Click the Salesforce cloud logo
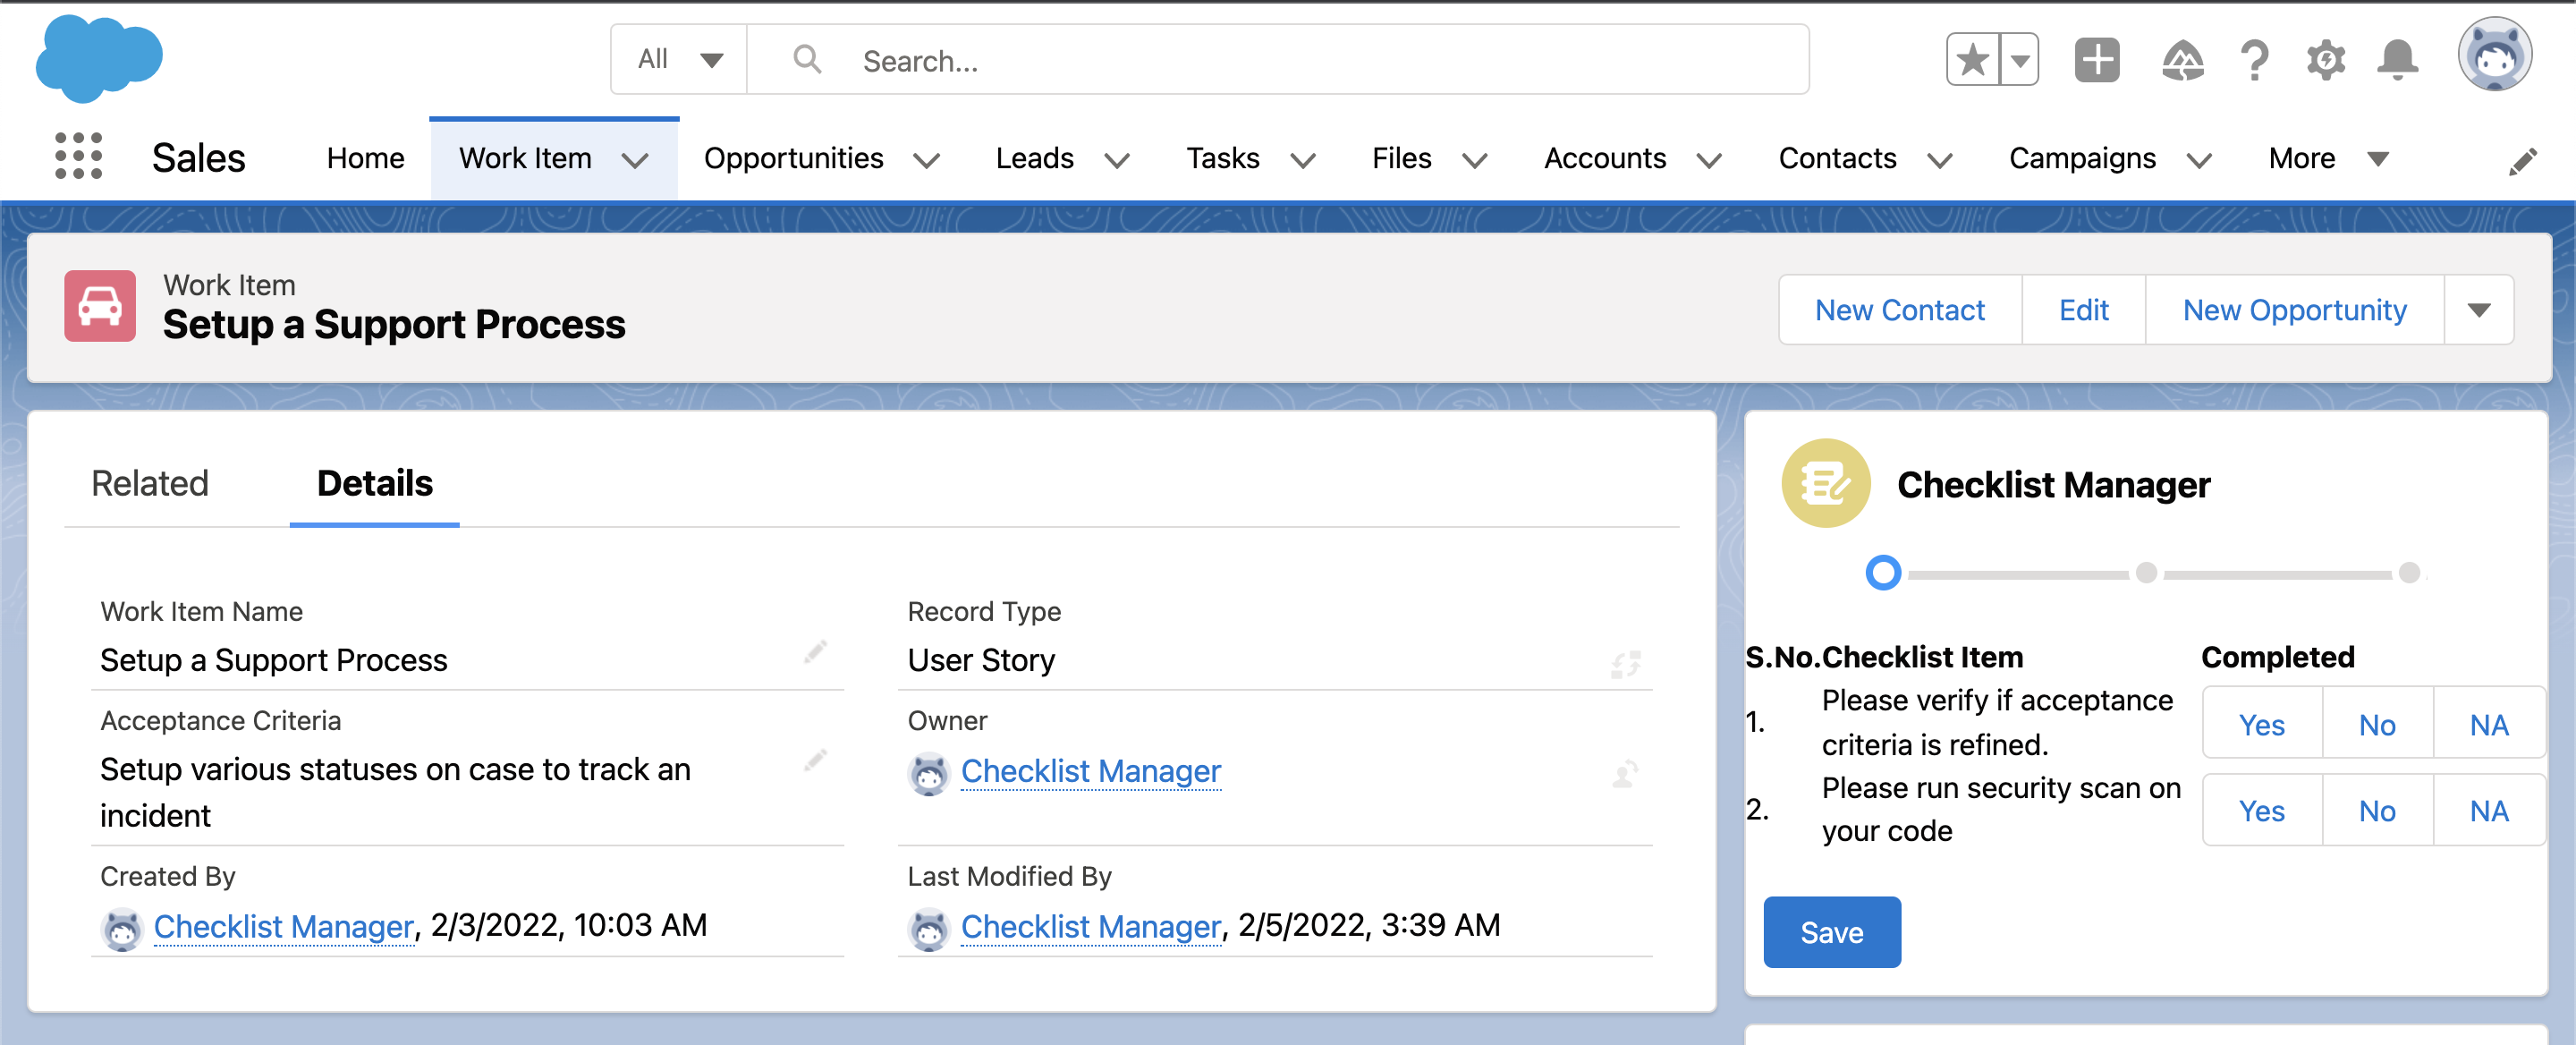Viewport: 2576px width, 1045px height. click(x=98, y=58)
